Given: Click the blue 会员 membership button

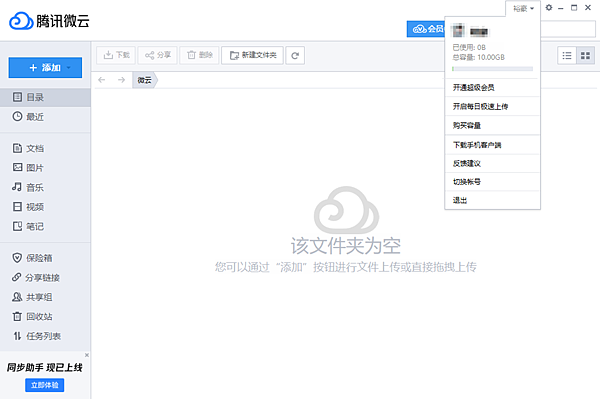Looking at the screenshot, I should (426, 29).
